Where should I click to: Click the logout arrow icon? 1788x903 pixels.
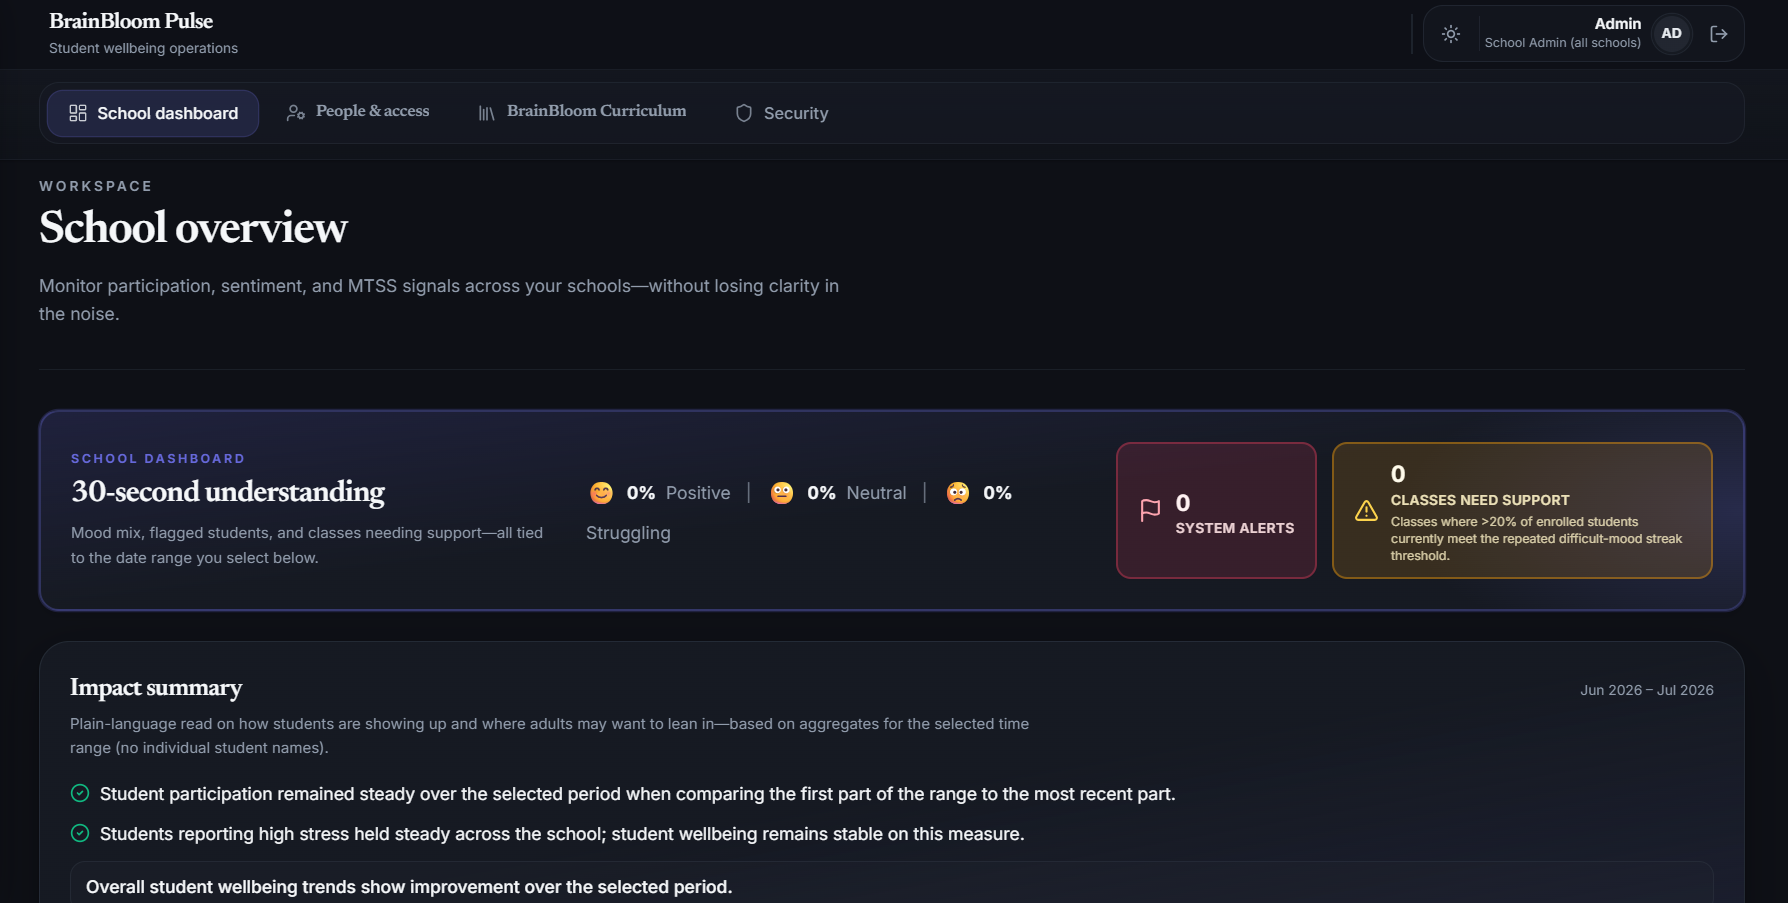click(1719, 34)
